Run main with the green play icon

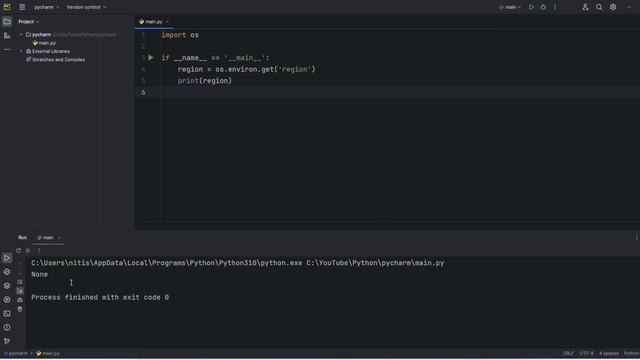[x=531, y=7]
